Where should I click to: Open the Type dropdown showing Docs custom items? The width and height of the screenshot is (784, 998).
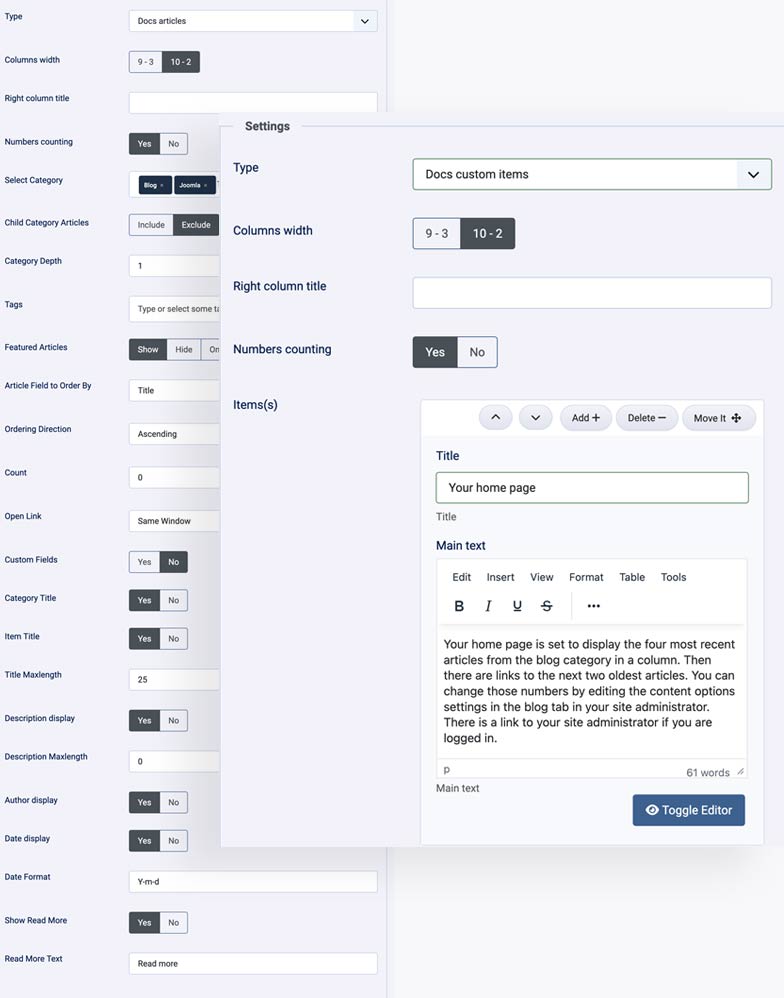(594, 174)
